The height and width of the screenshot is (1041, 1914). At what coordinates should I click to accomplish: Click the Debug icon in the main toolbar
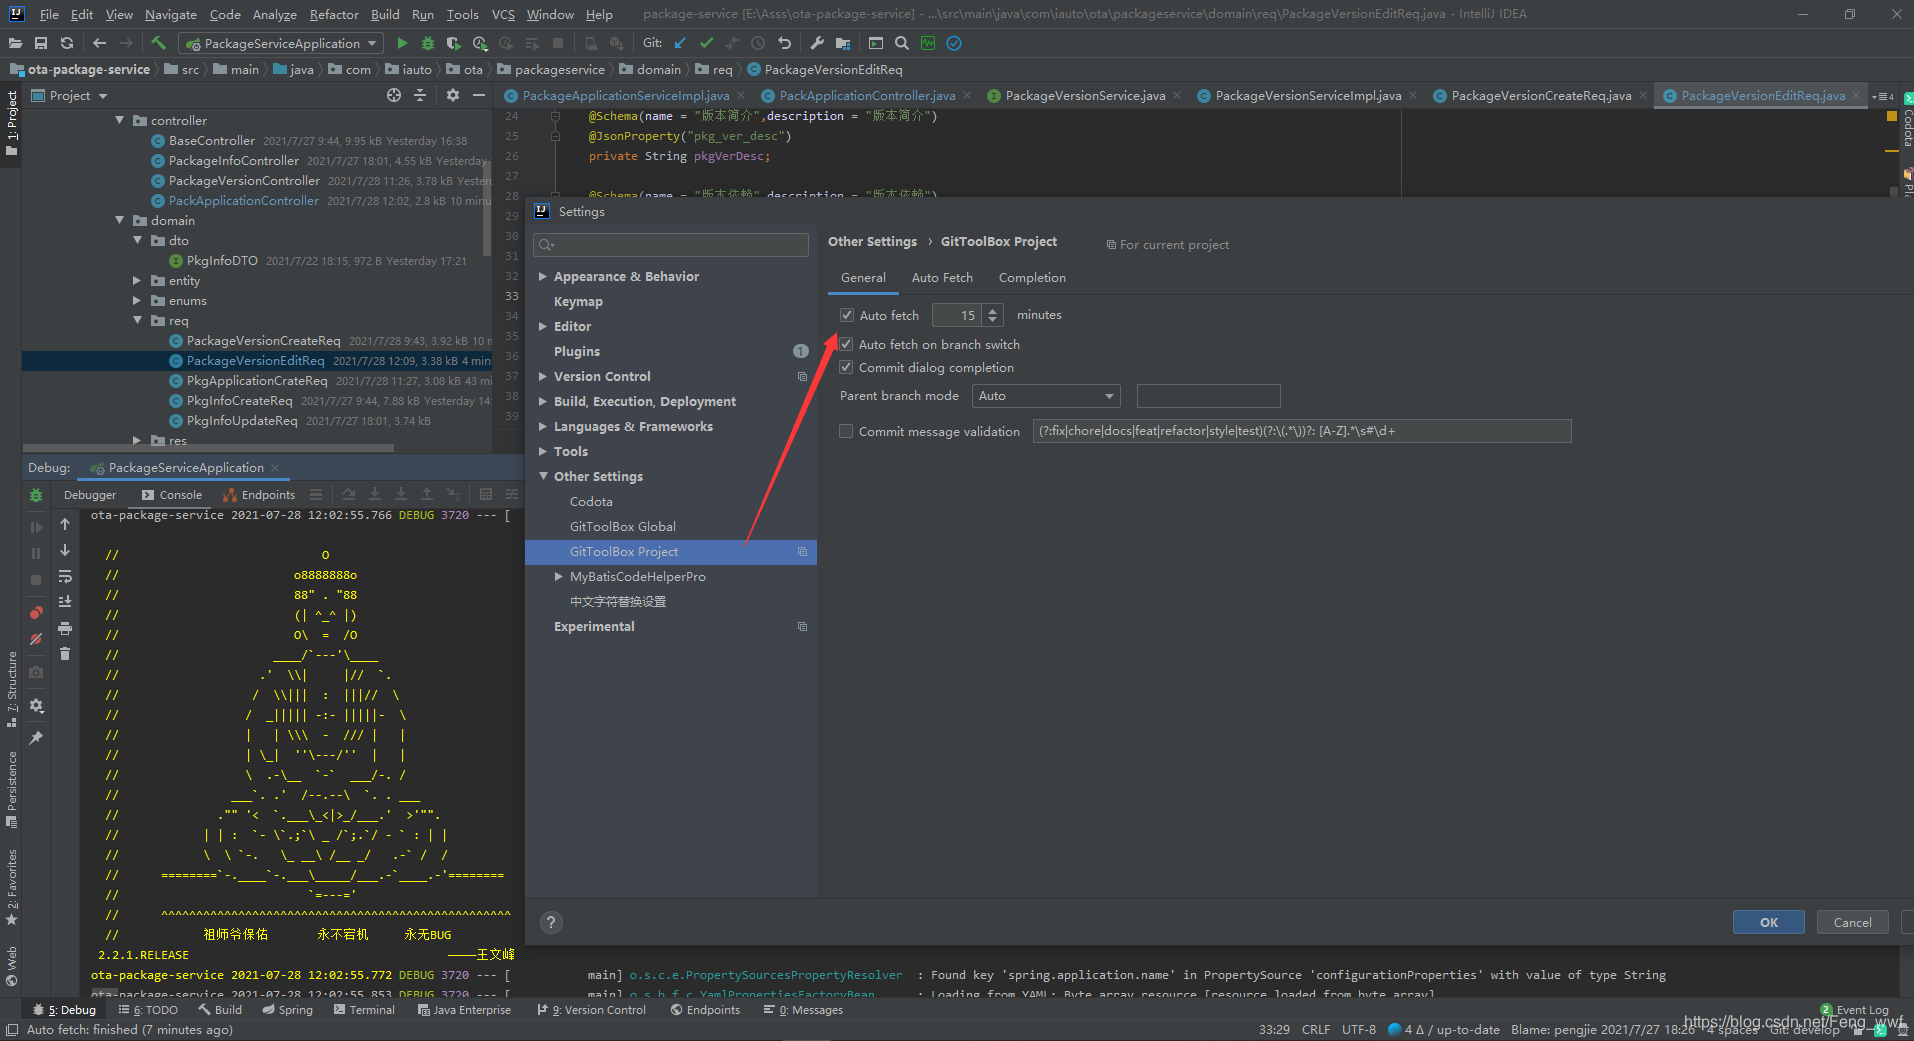(x=427, y=43)
